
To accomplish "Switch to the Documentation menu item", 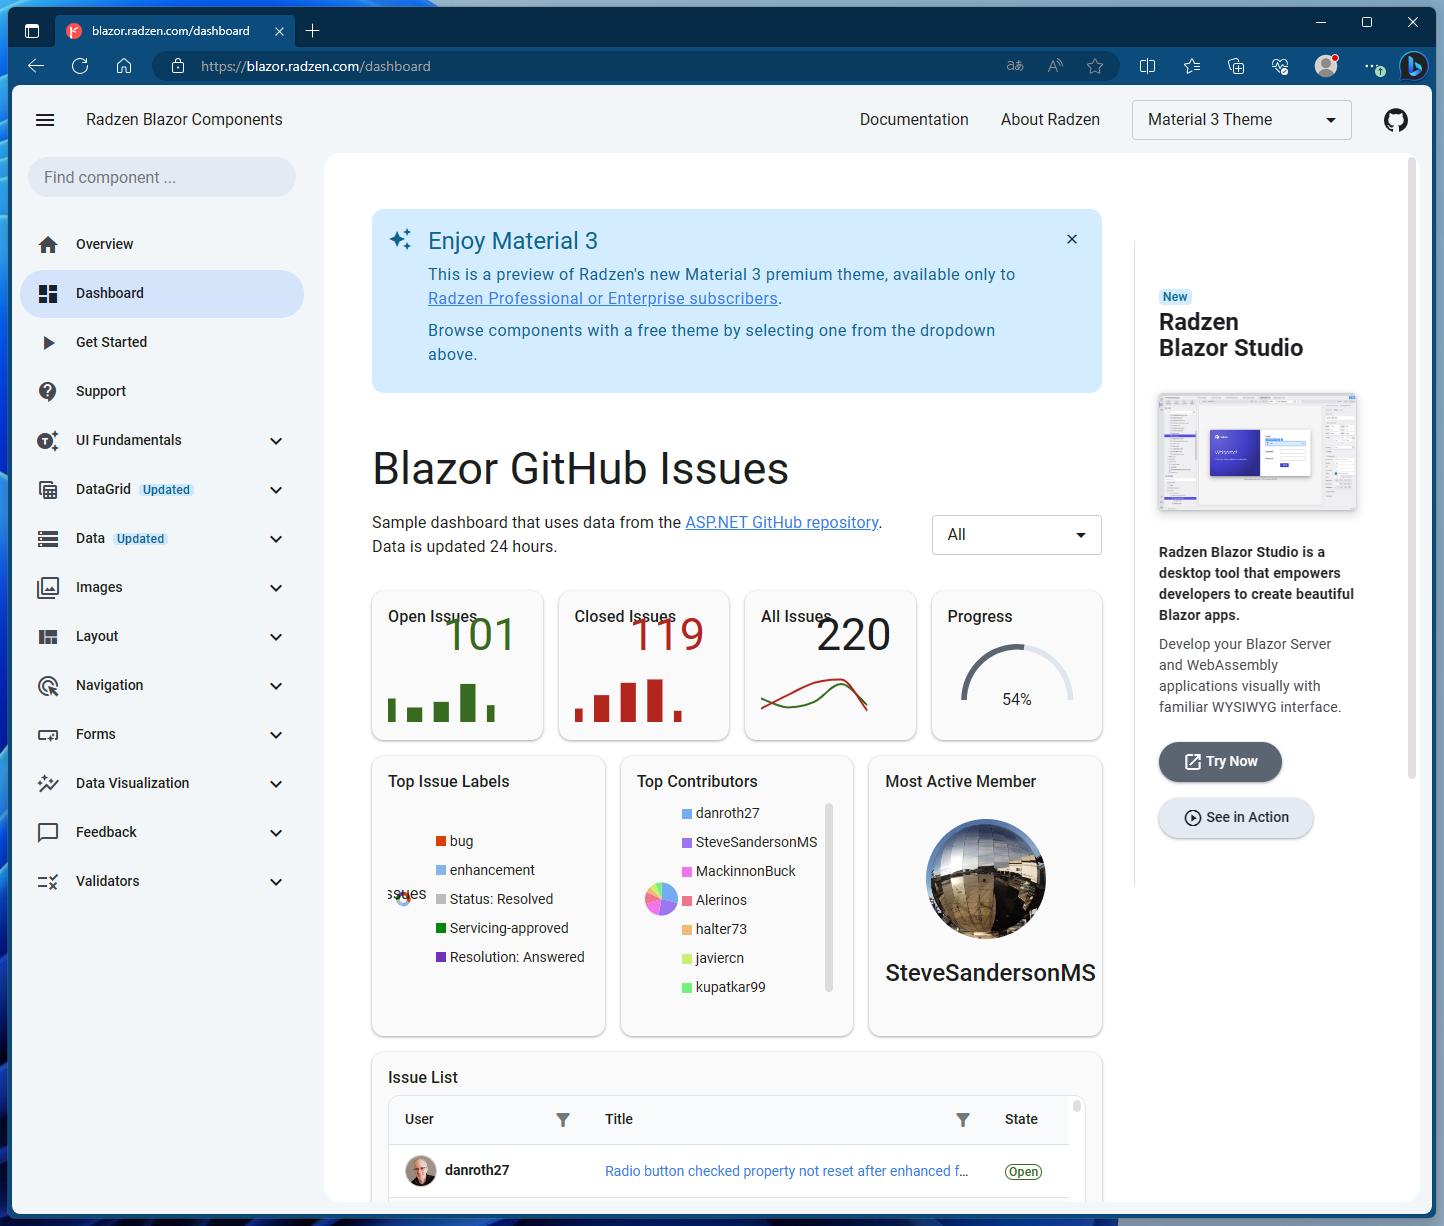I will (914, 119).
